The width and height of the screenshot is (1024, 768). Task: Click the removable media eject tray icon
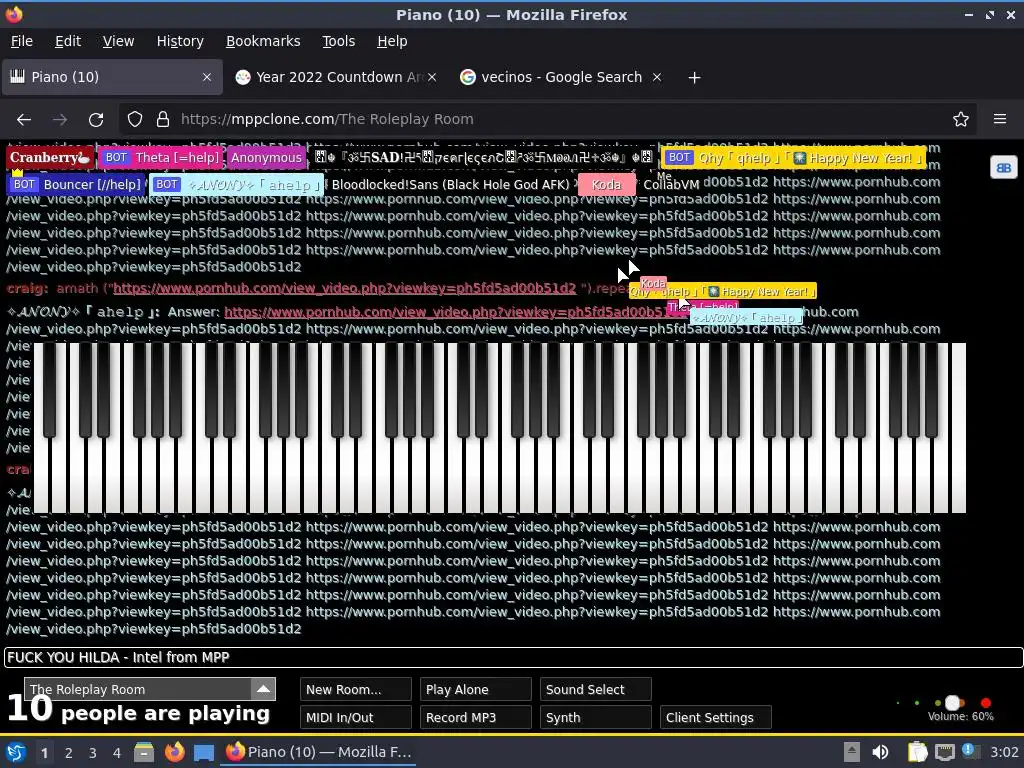pyautogui.click(x=852, y=752)
